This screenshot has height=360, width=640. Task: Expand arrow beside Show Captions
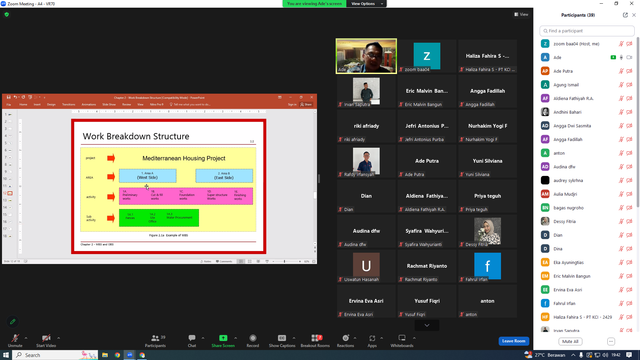coord(293,338)
